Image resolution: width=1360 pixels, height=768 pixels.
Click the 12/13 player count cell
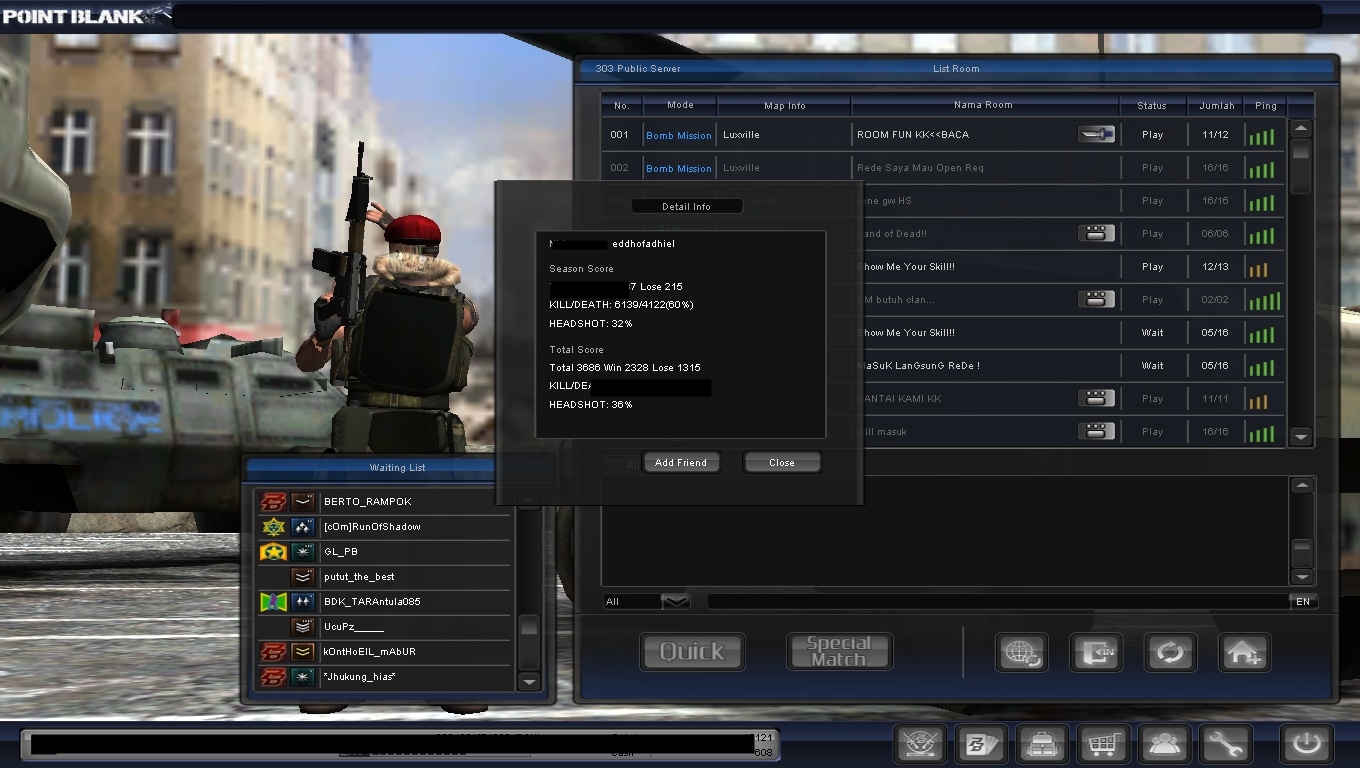pyautogui.click(x=1215, y=266)
